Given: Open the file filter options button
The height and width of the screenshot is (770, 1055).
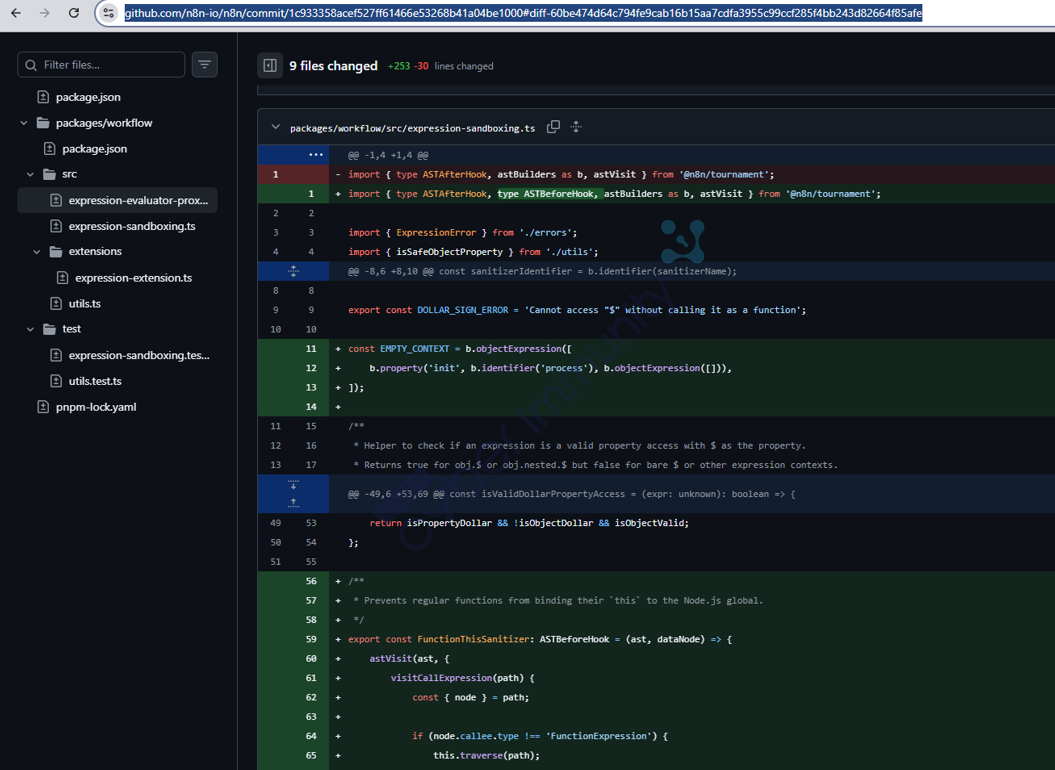Looking at the screenshot, I should [x=205, y=65].
